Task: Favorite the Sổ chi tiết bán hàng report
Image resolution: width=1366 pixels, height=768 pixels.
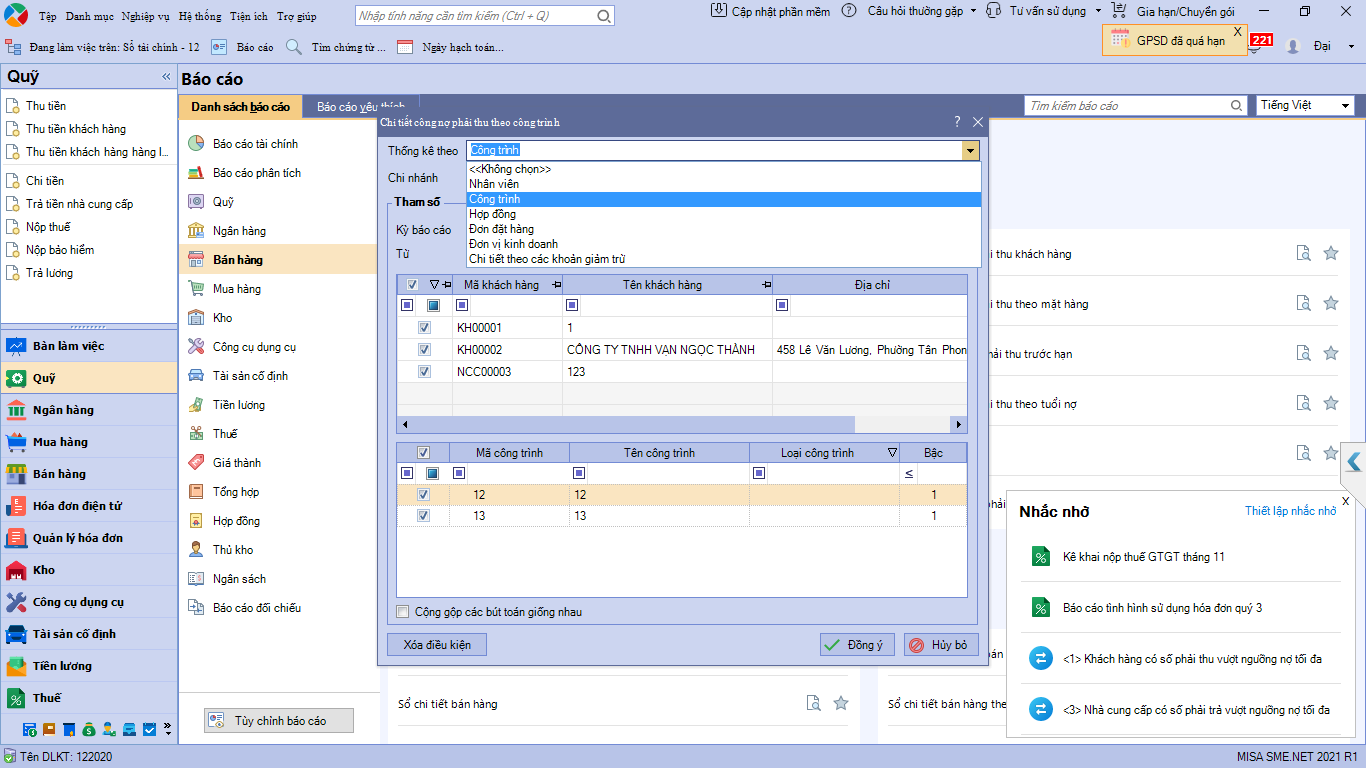Action: pos(841,703)
